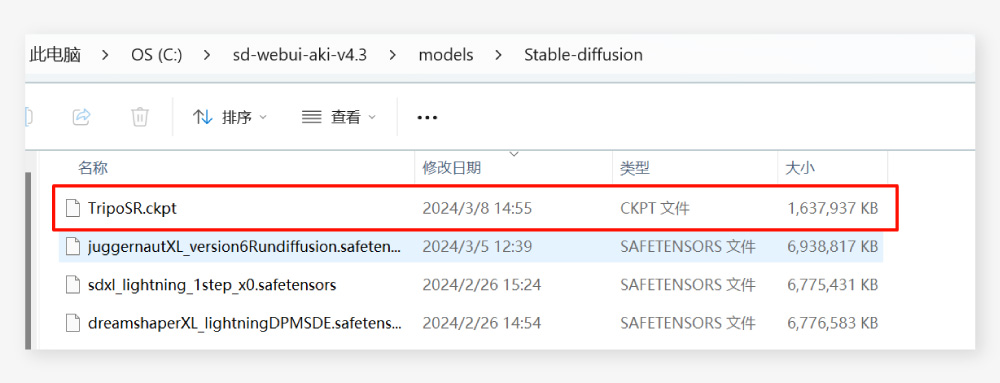Image resolution: width=1000 pixels, height=383 pixels.
Task: Click the dreamshaperXL file icon
Action: [x=73, y=323]
